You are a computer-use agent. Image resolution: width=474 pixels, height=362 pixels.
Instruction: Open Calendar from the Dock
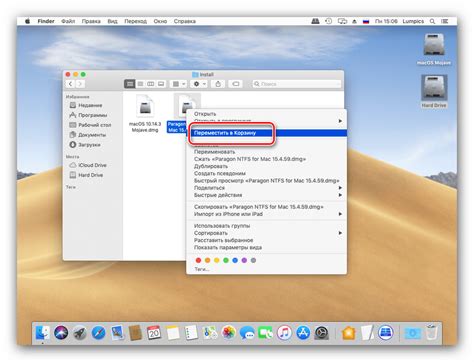[x=154, y=333]
